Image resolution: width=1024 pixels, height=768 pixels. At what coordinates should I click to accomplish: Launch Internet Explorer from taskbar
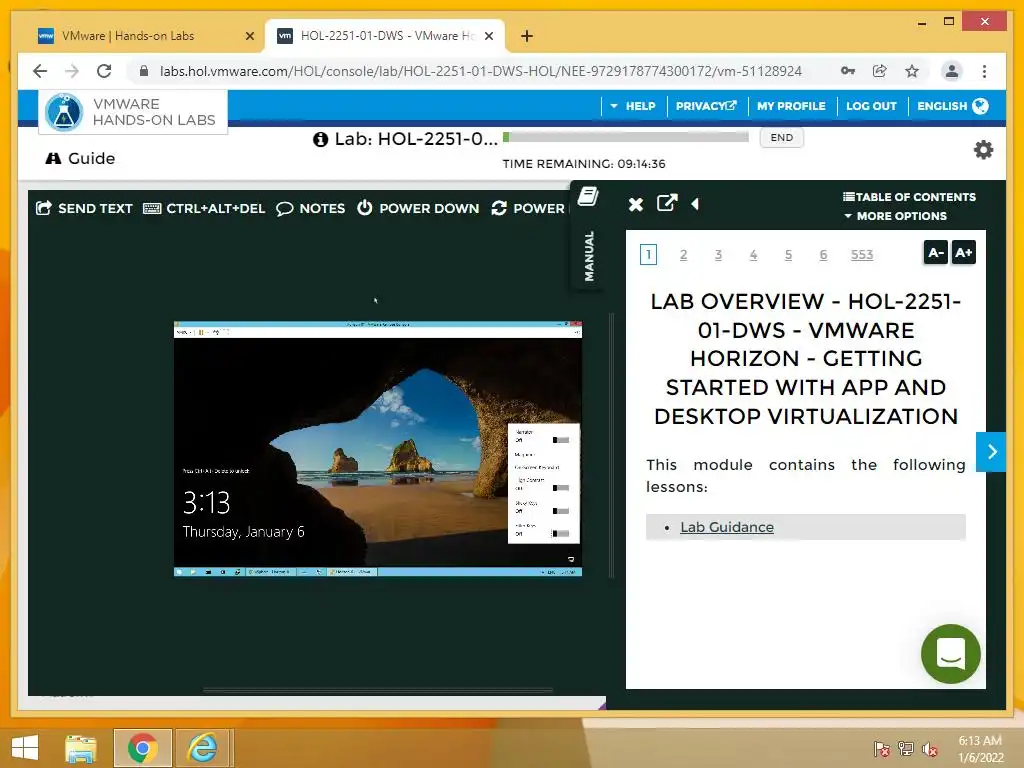203,748
